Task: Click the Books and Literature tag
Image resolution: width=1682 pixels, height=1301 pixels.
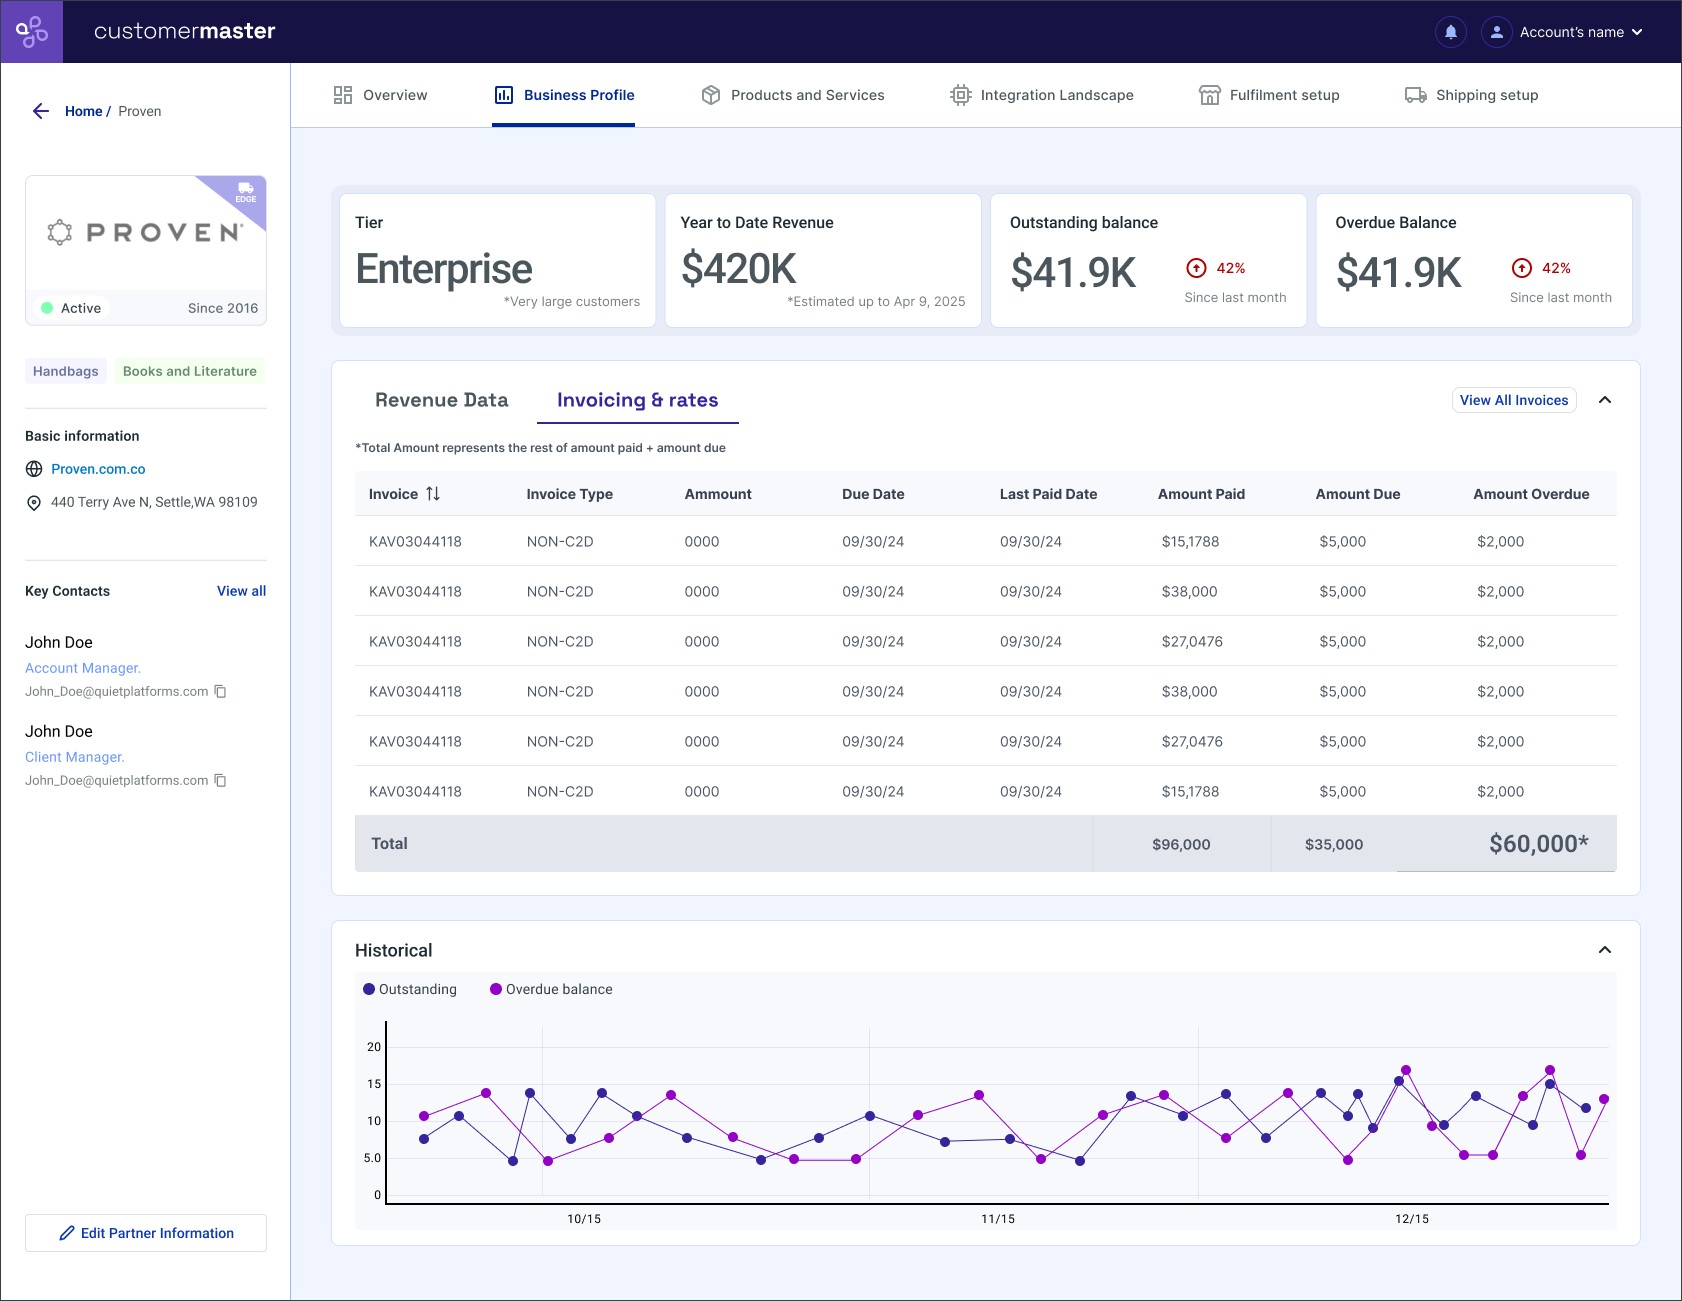Action: 190,371
